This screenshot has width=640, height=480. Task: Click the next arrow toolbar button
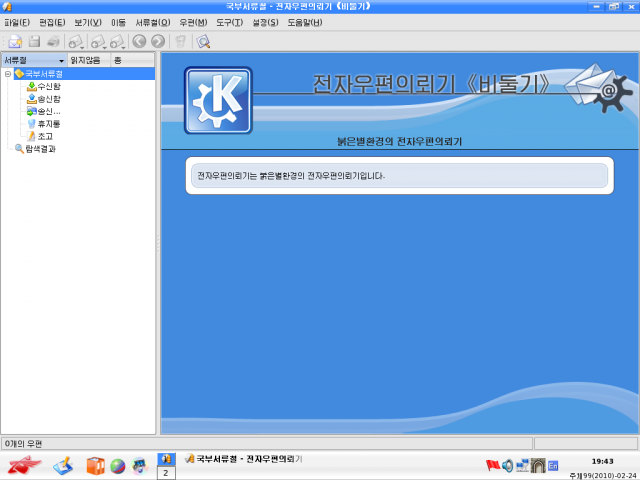pyautogui.click(x=158, y=41)
